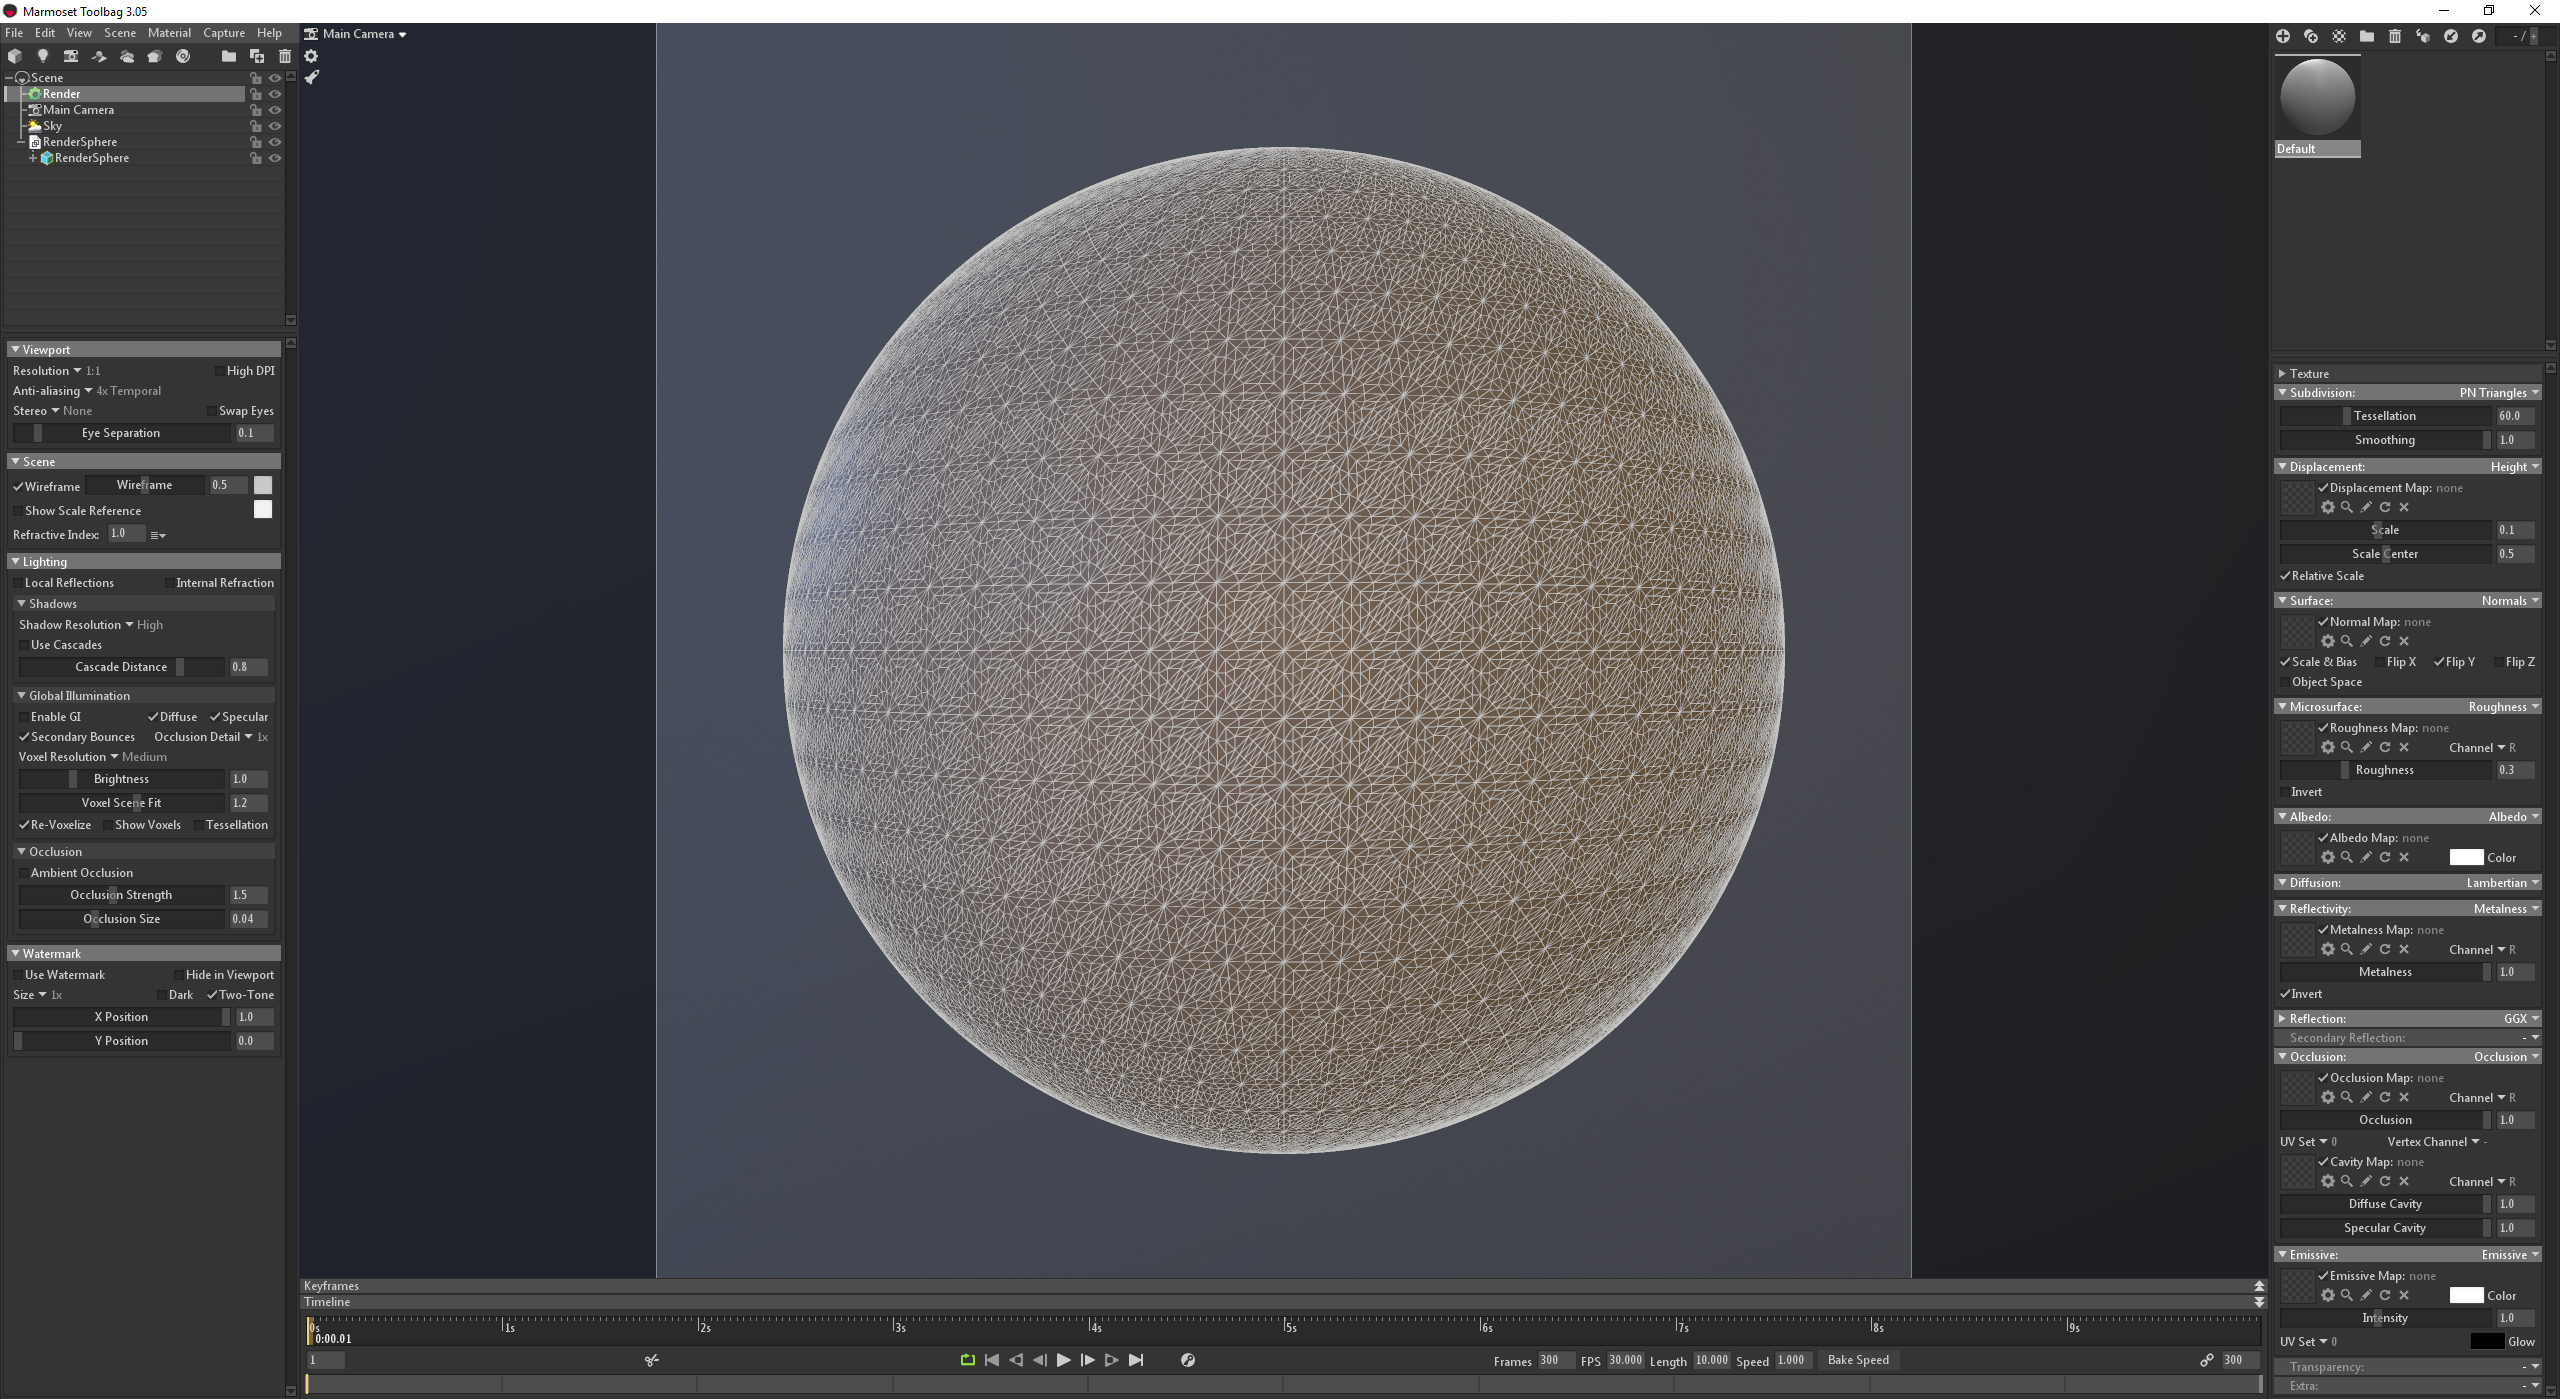Open the Scene menu
This screenshot has height=1399, width=2560.
(x=120, y=33)
